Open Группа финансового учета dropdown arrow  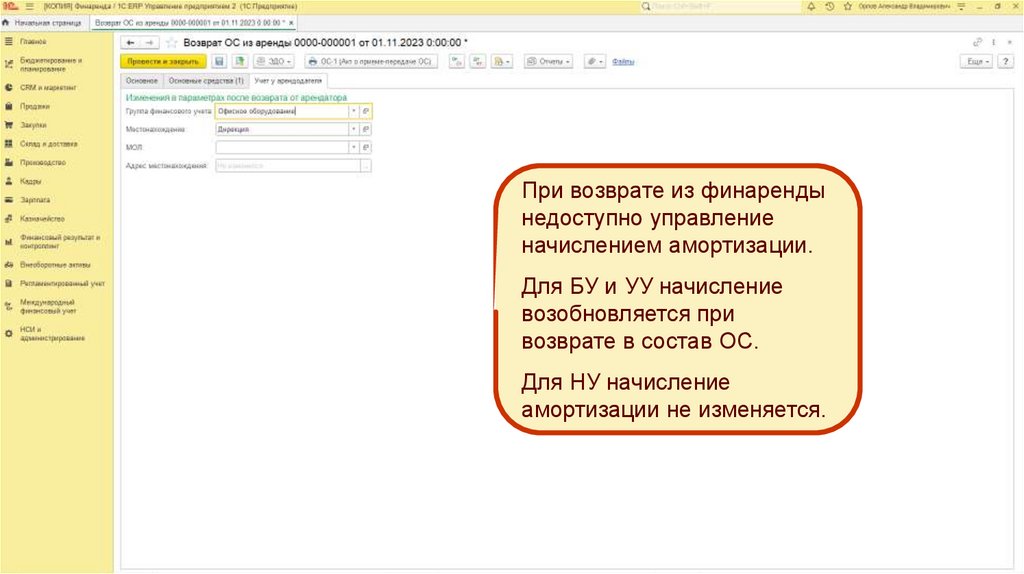[x=353, y=112]
